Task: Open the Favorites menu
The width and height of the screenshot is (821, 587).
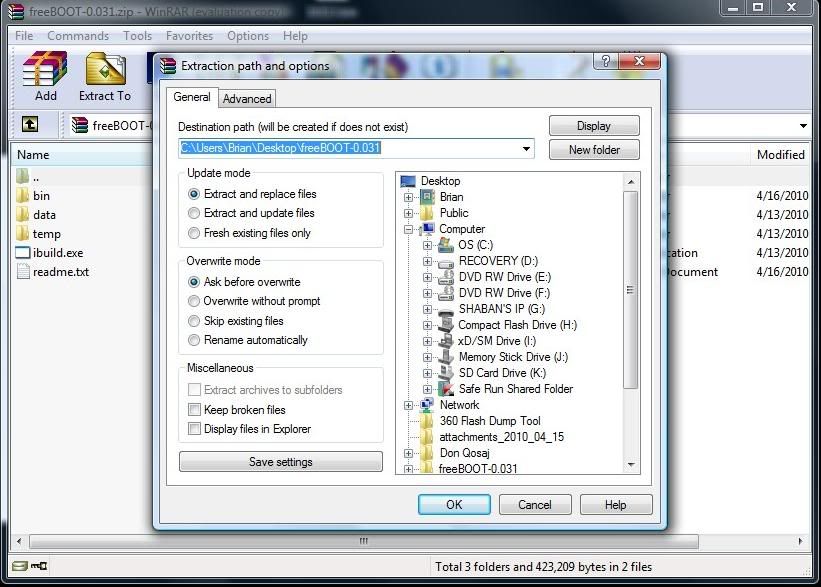Action: pyautogui.click(x=190, y=36)
